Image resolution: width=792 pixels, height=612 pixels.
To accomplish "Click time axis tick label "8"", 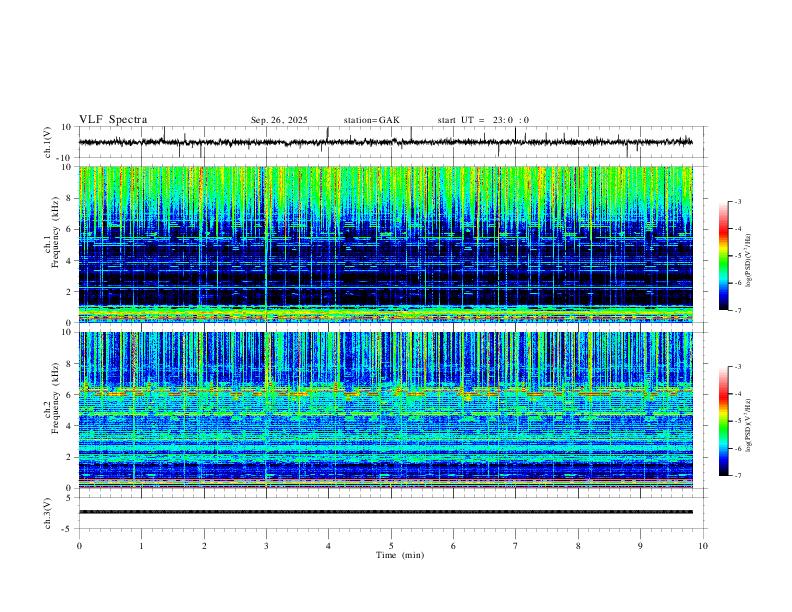I will point(578,546).
